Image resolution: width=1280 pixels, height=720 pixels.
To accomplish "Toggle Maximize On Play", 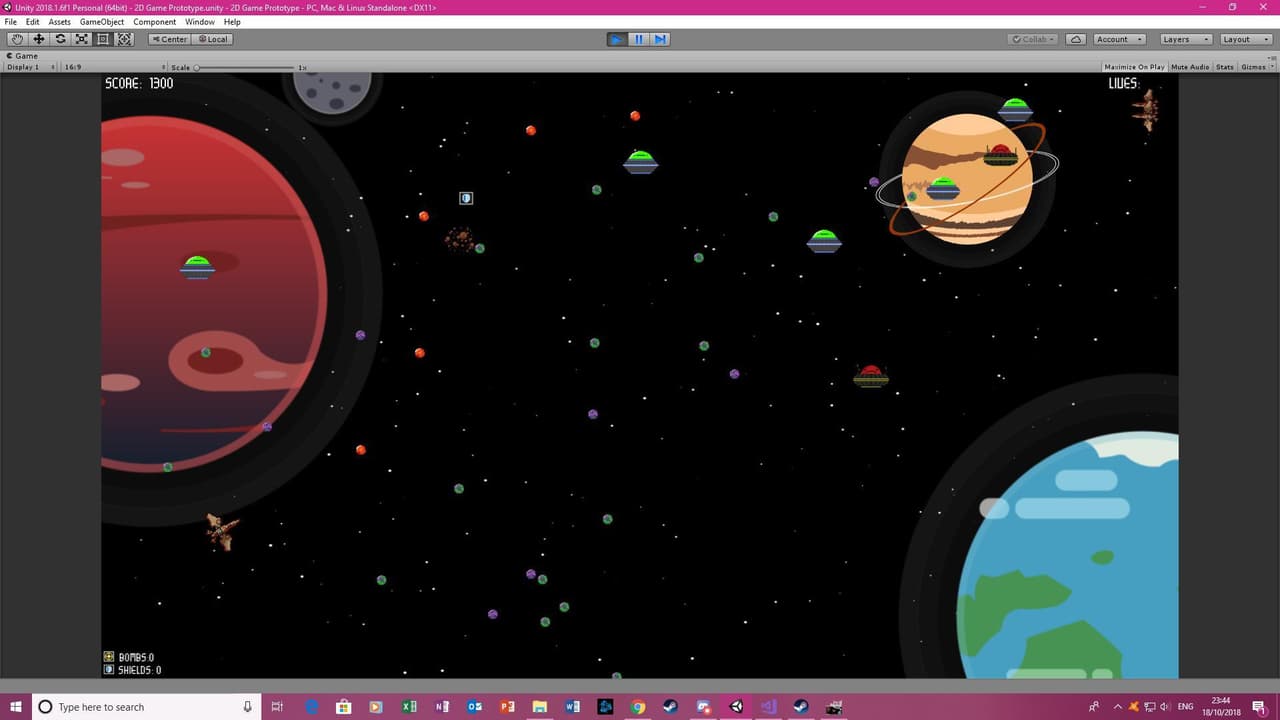I will tap(1134, 67).
